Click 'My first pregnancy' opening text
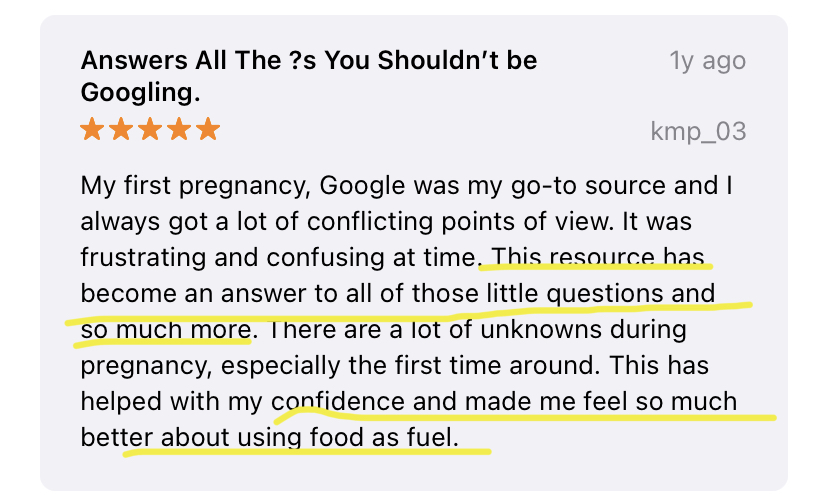The width and height of the screenshot is (828, 499). [194, 186]
